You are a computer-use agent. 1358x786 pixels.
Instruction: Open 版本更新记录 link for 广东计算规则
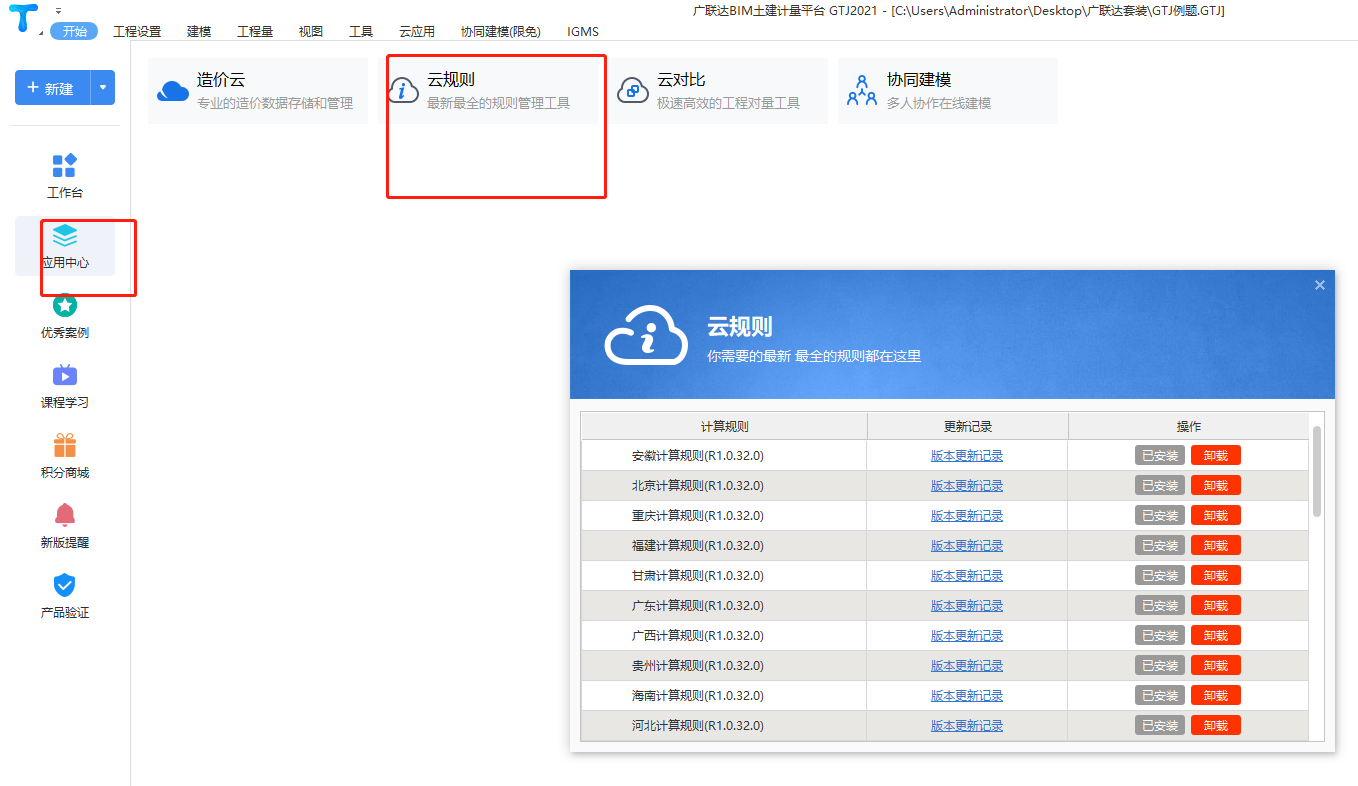(x=967, y=606)
